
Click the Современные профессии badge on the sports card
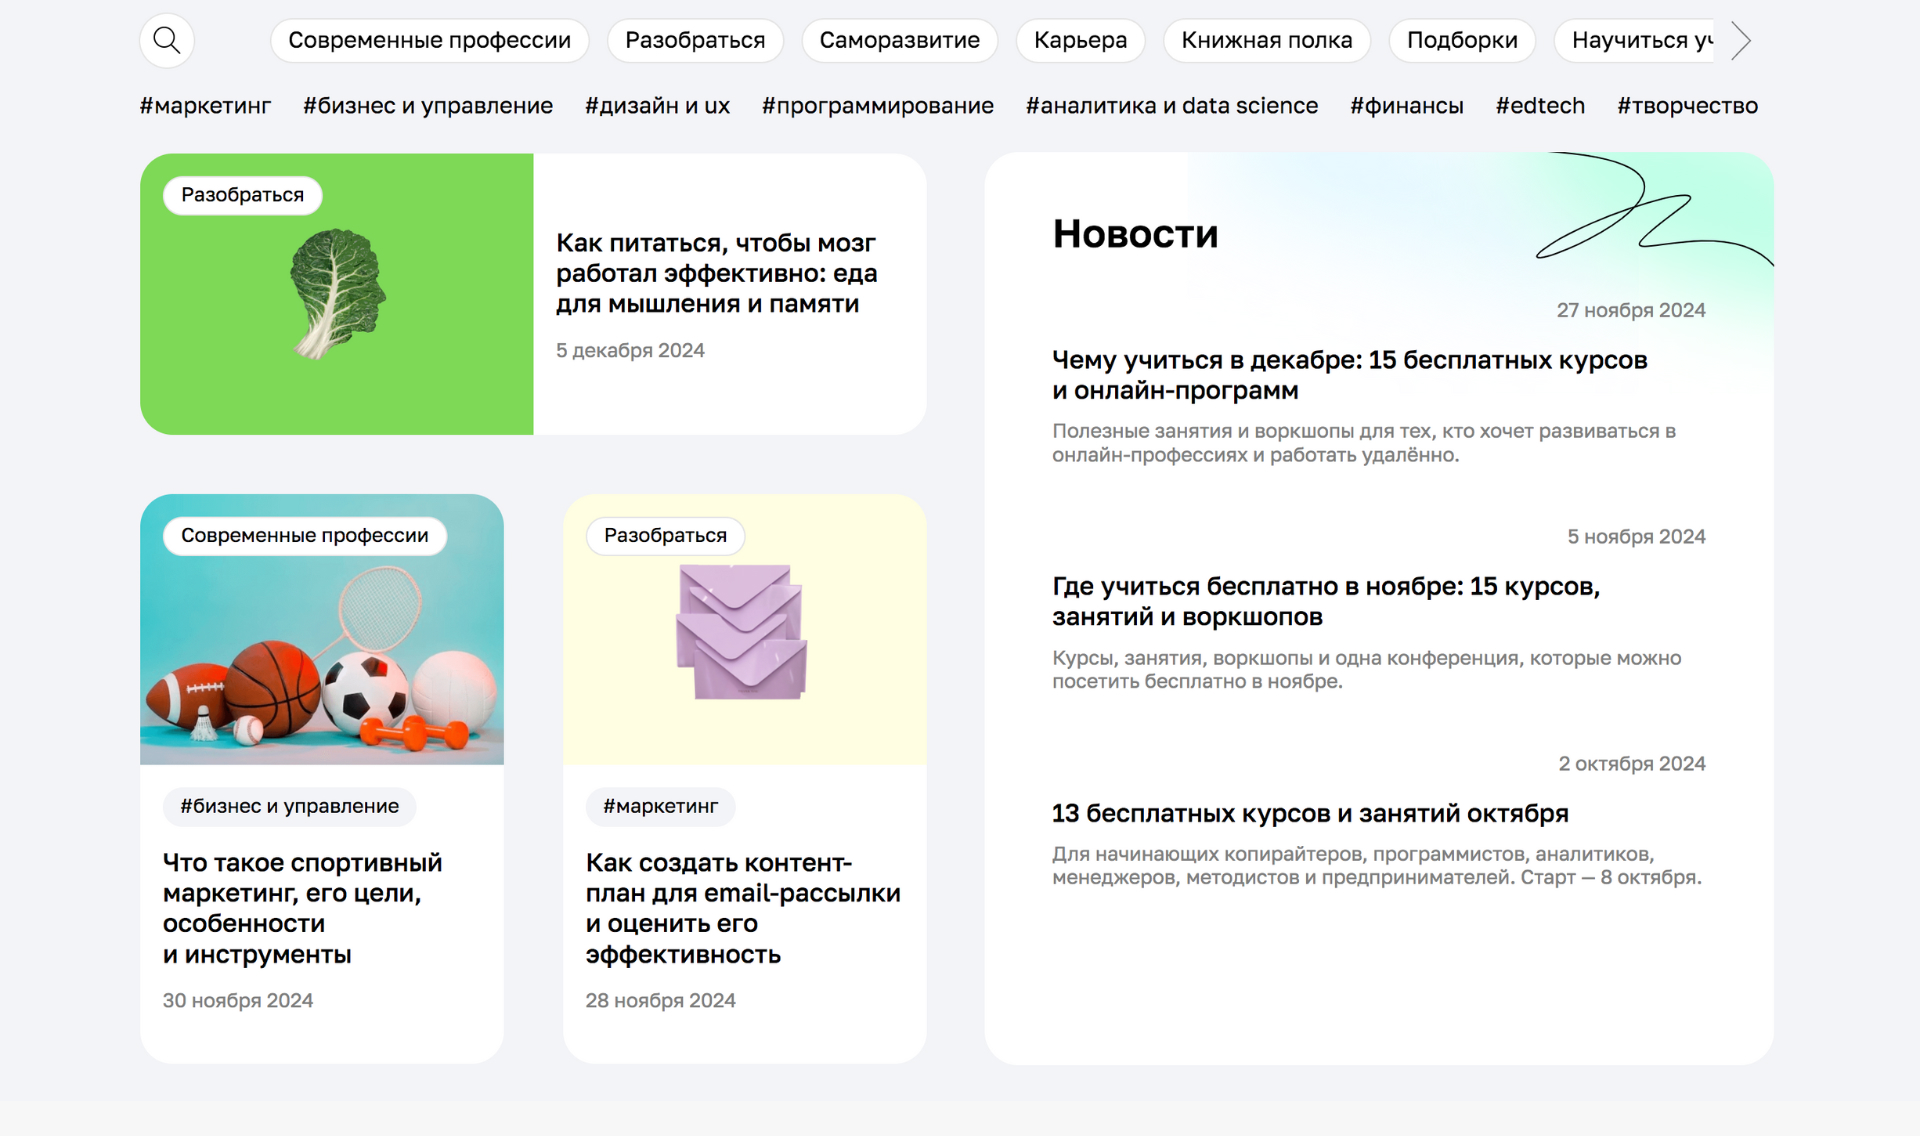coord(304,536)
